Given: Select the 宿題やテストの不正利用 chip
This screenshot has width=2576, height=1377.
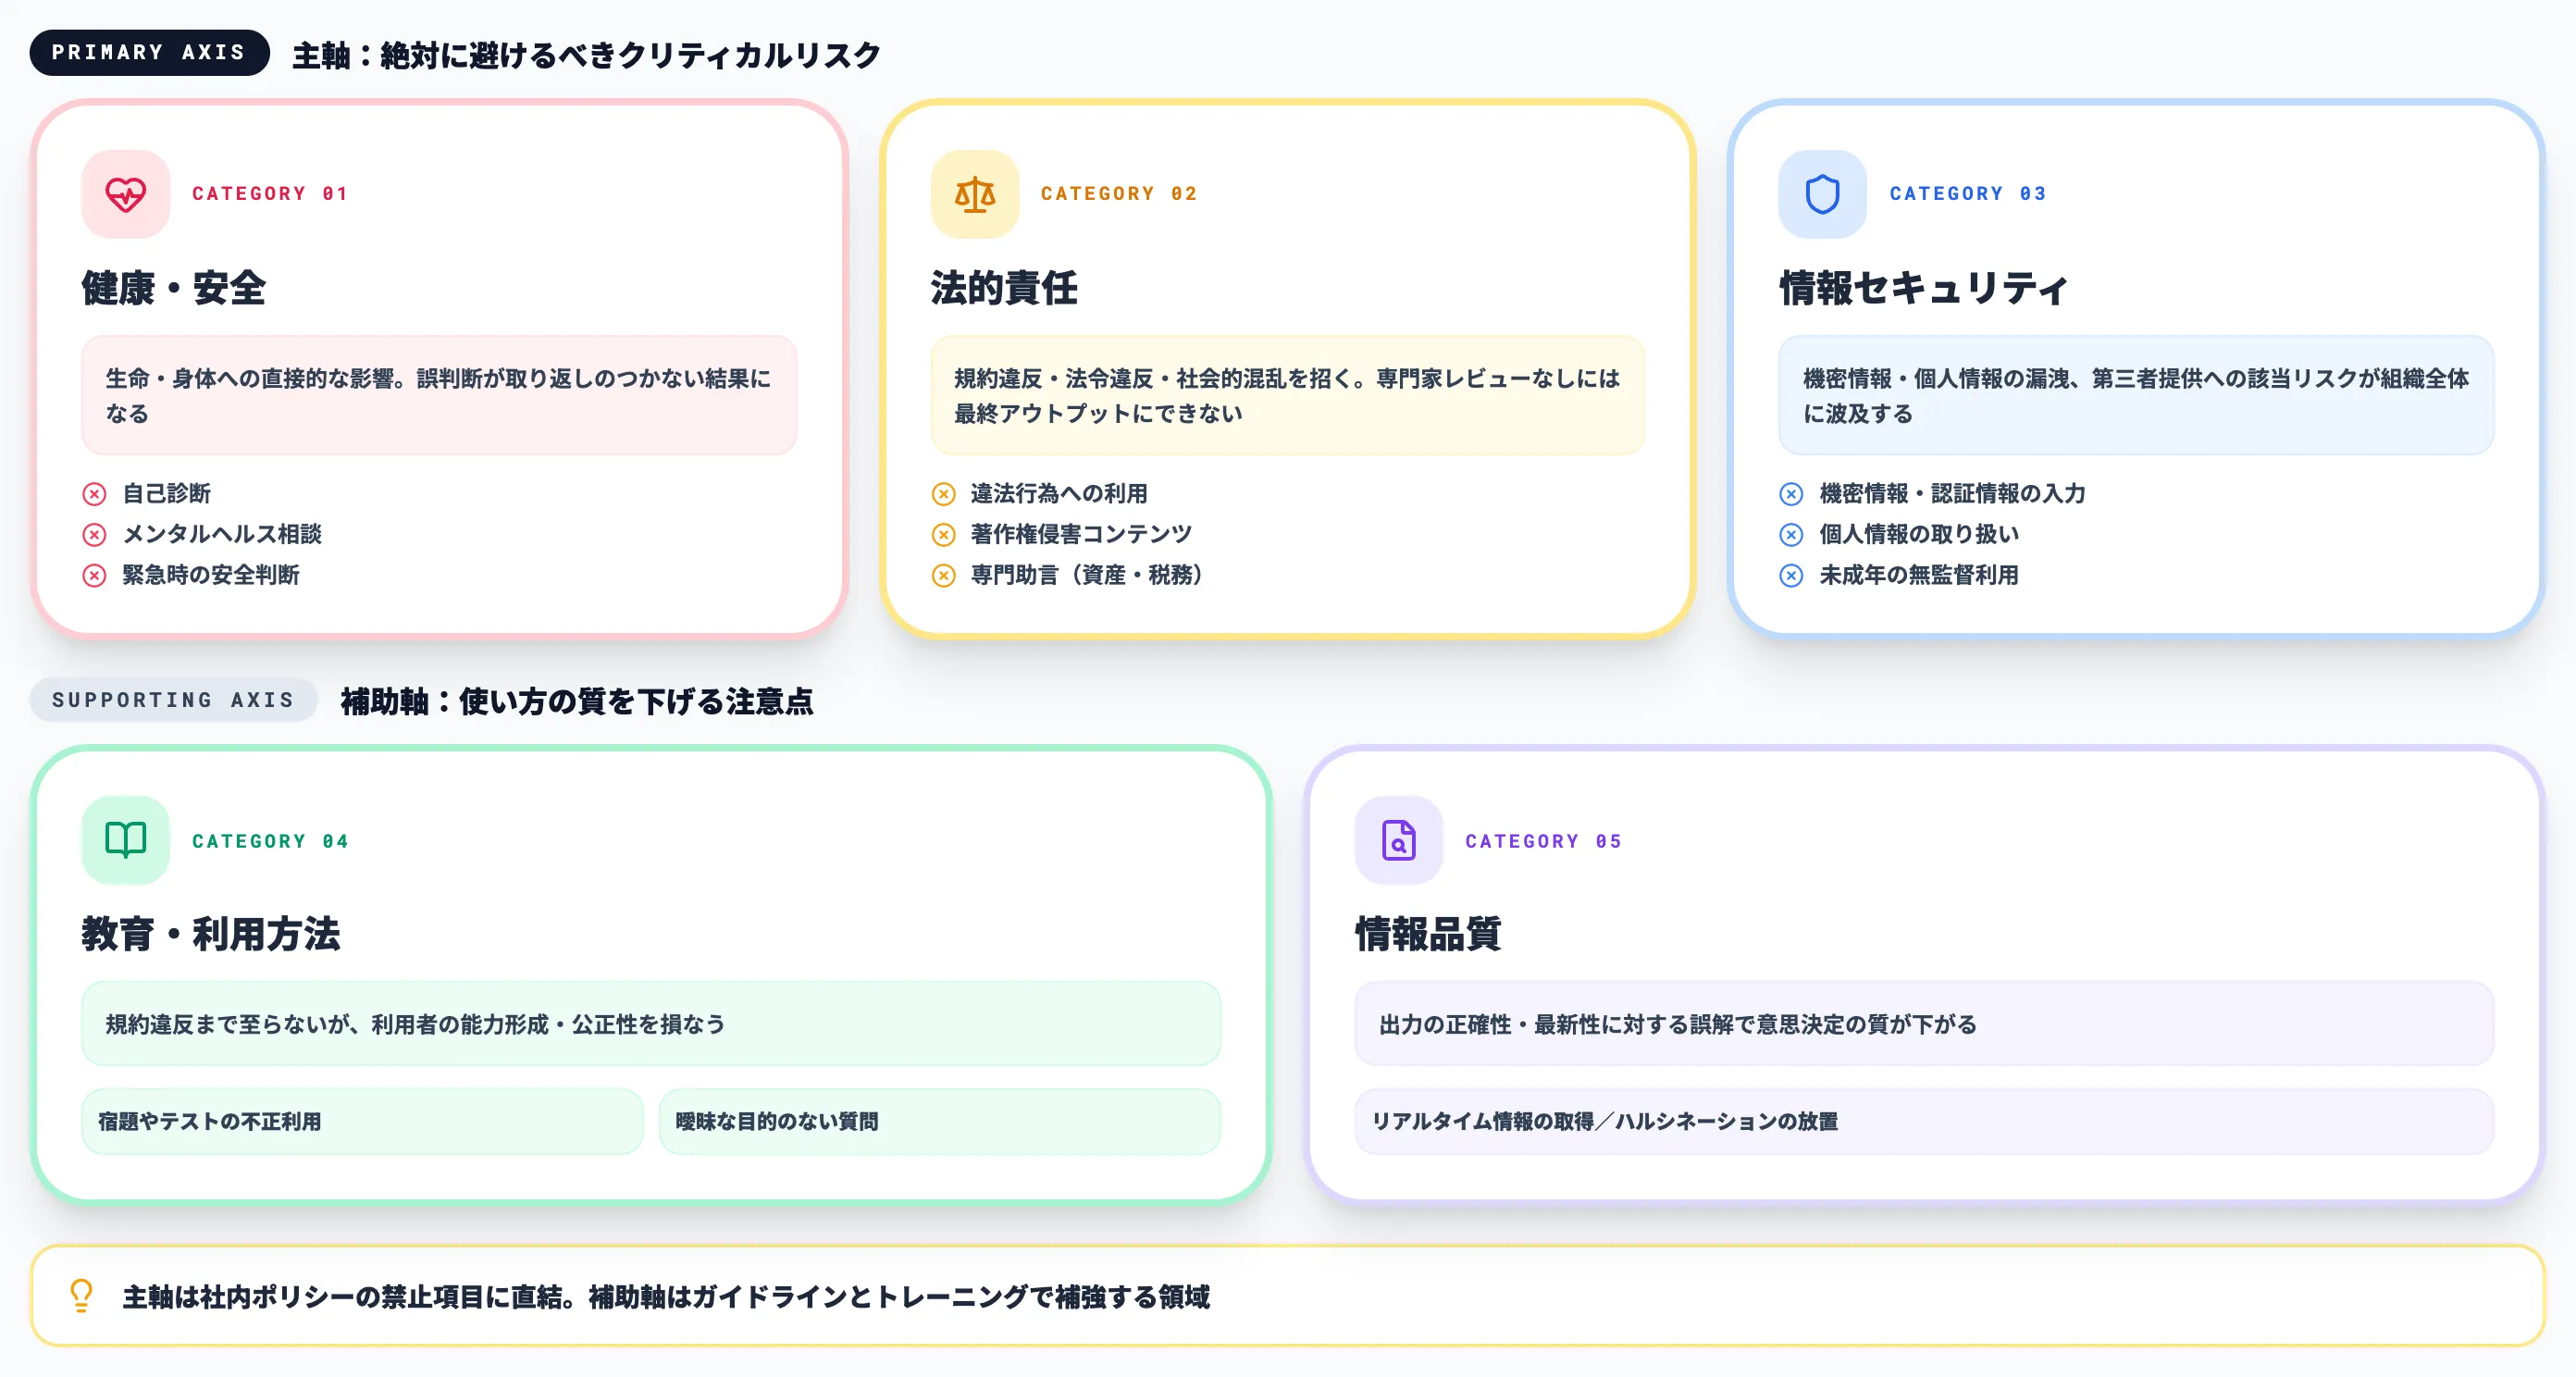Looking at the screenshot, I should pos(362,1121).
